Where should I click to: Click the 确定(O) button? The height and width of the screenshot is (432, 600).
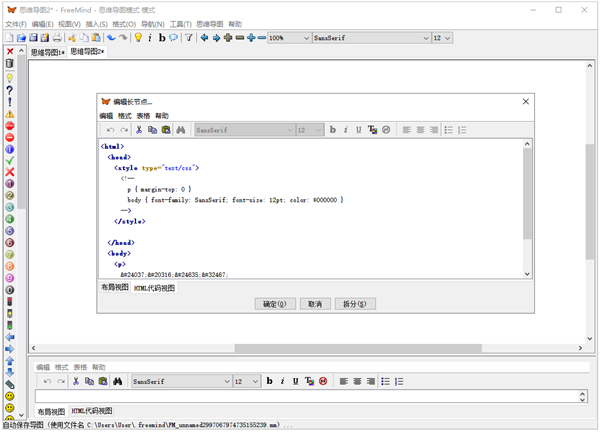274,303
